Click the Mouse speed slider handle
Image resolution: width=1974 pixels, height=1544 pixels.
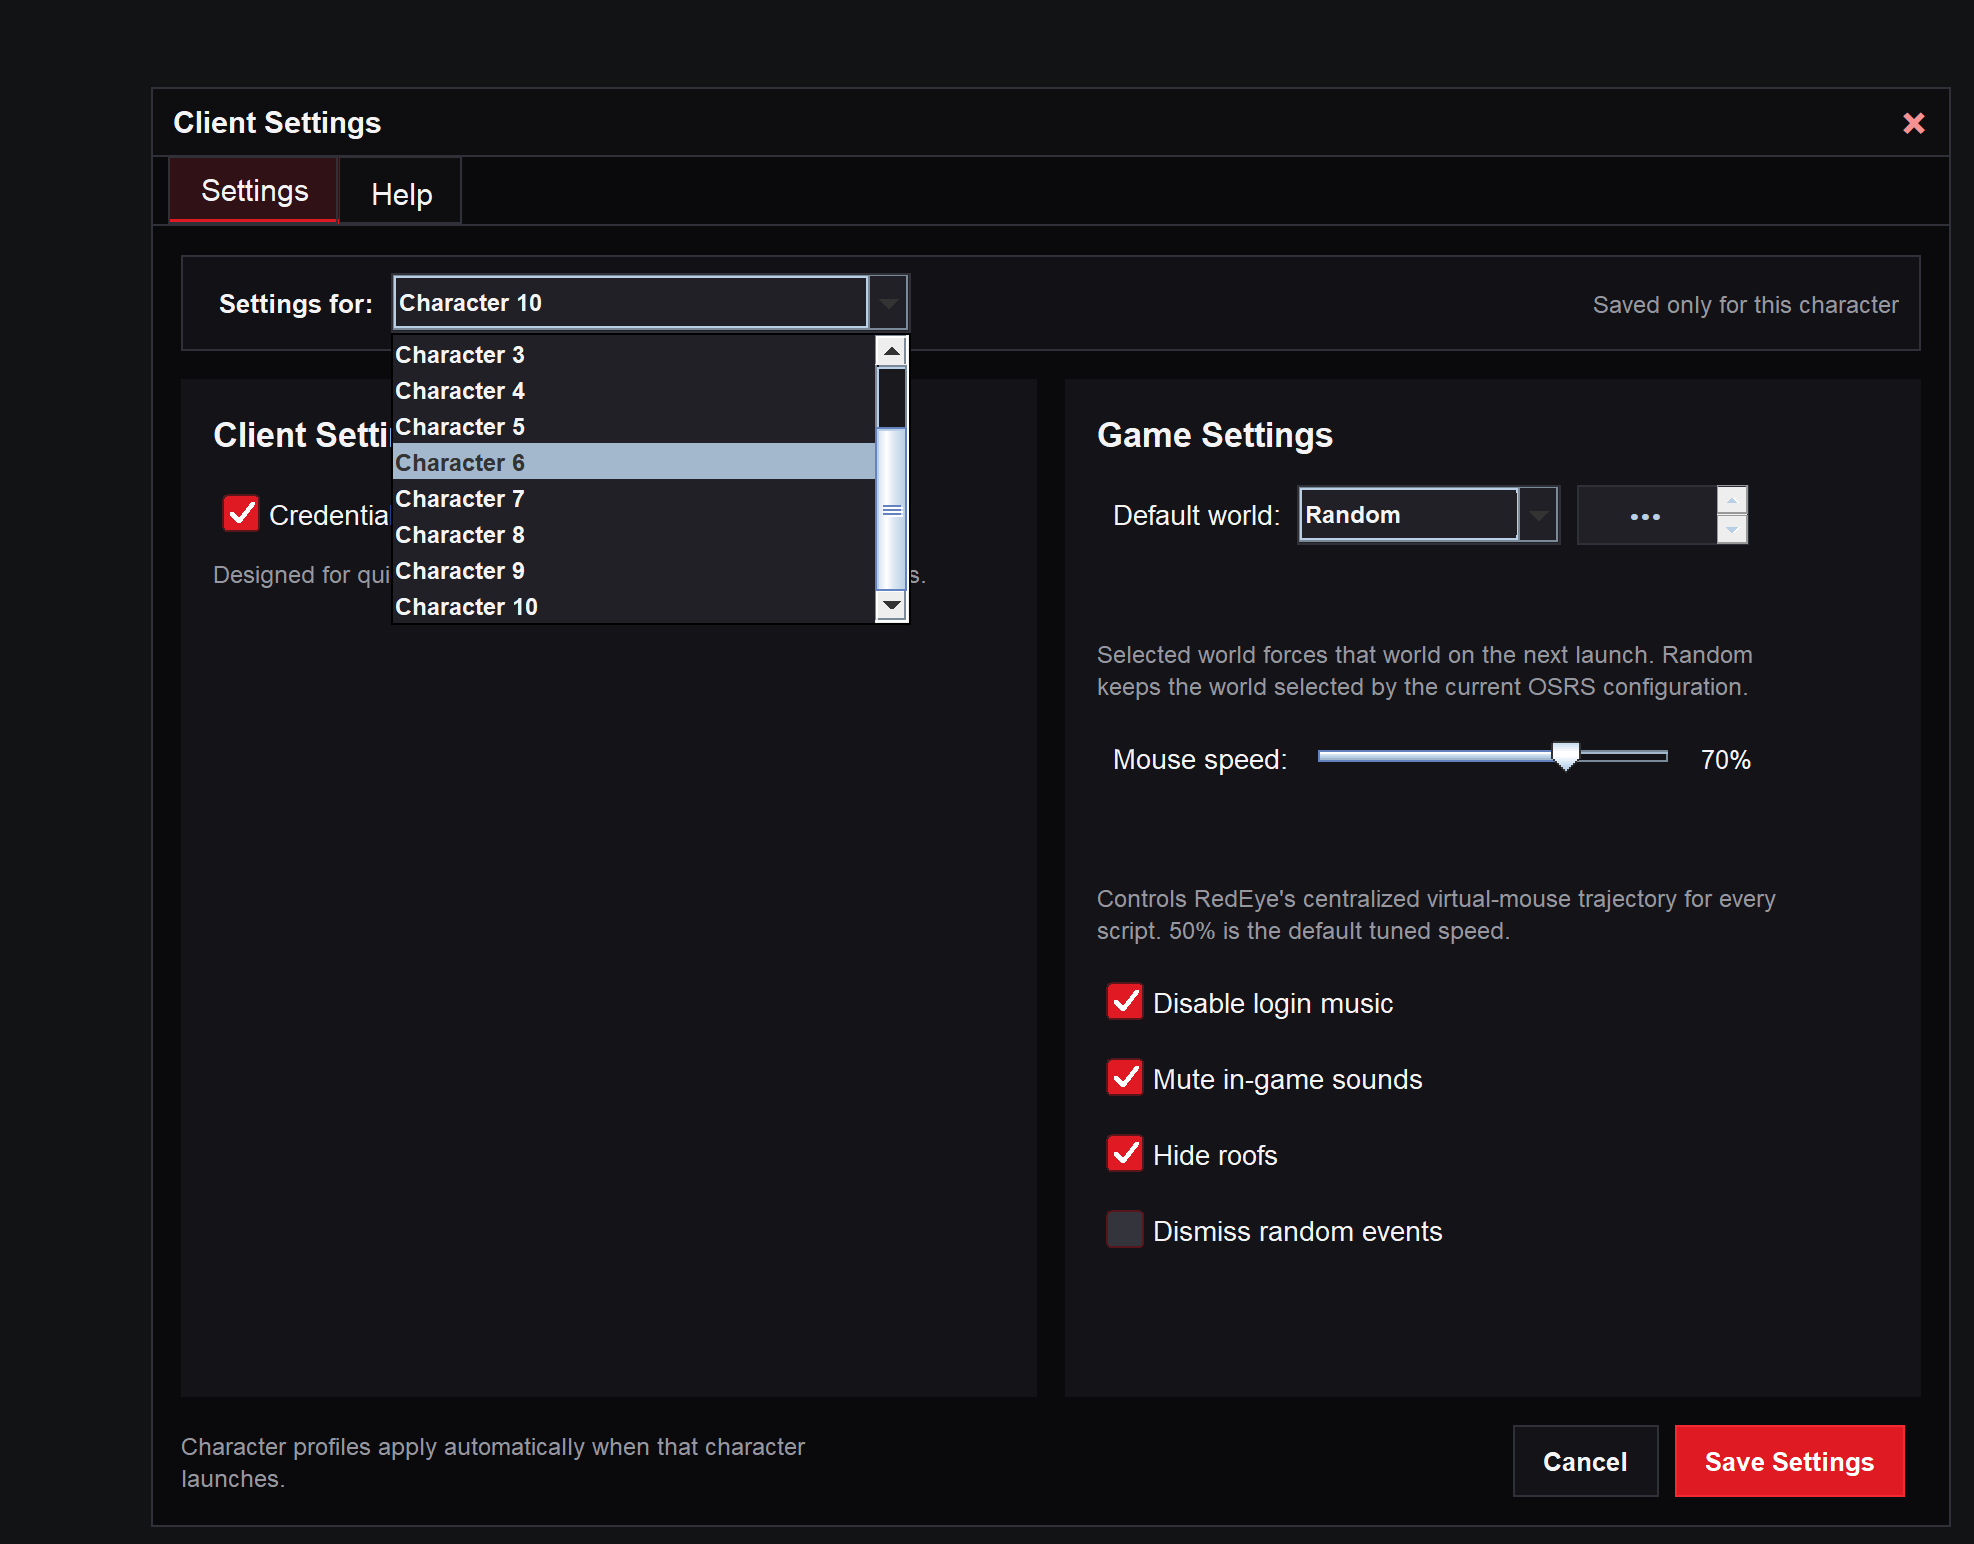(1565, 756)
